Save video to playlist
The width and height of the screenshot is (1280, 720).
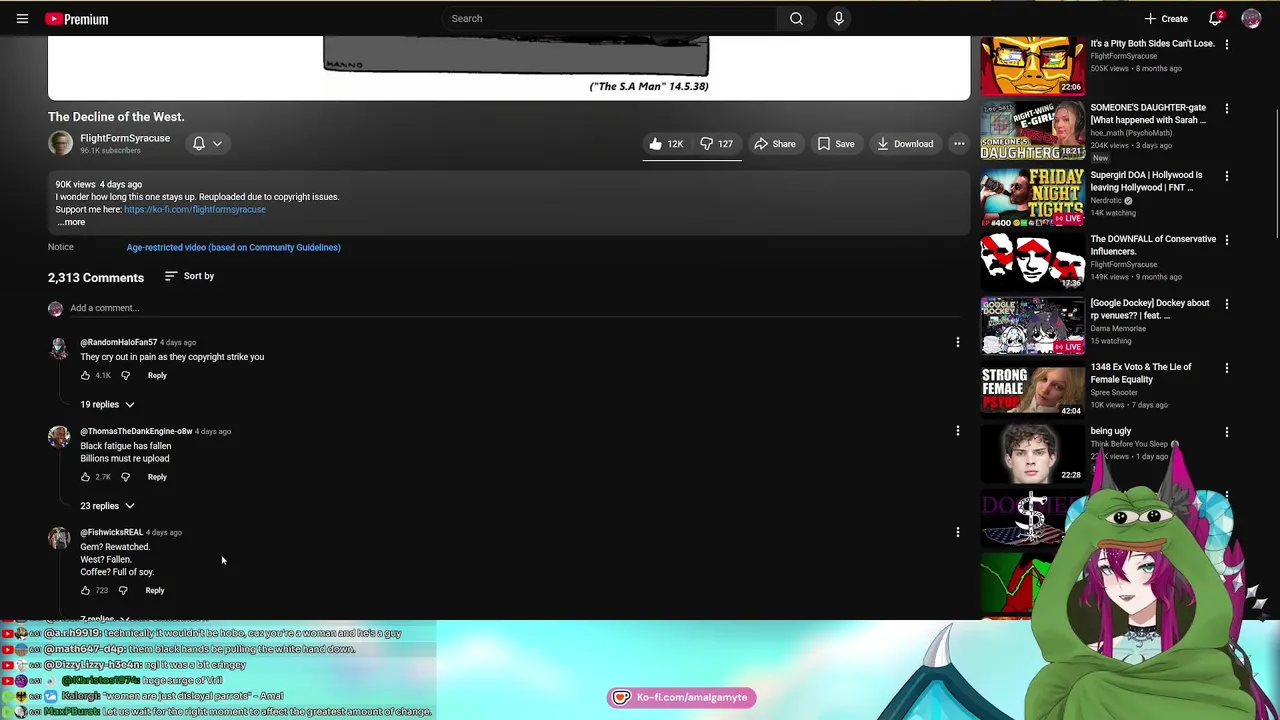(x=836, y=144)
